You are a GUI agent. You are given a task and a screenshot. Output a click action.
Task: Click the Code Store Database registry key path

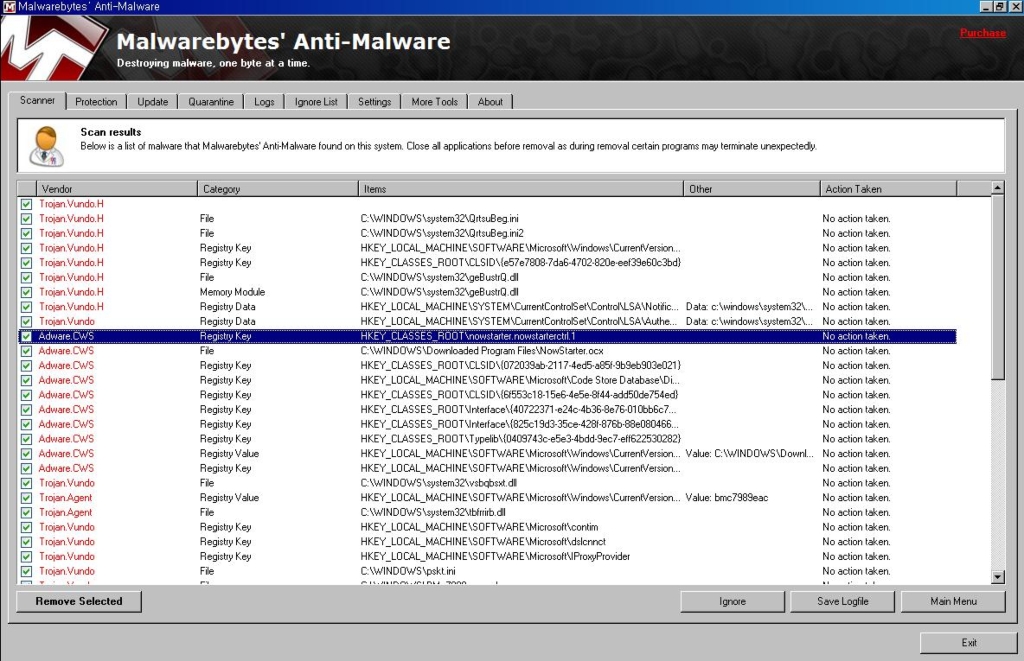[520, 380]
